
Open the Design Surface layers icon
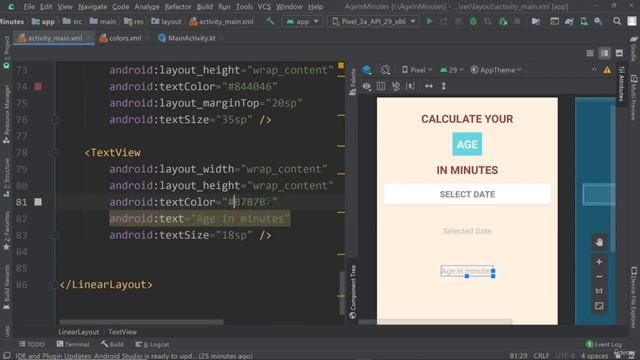(367, 70)
